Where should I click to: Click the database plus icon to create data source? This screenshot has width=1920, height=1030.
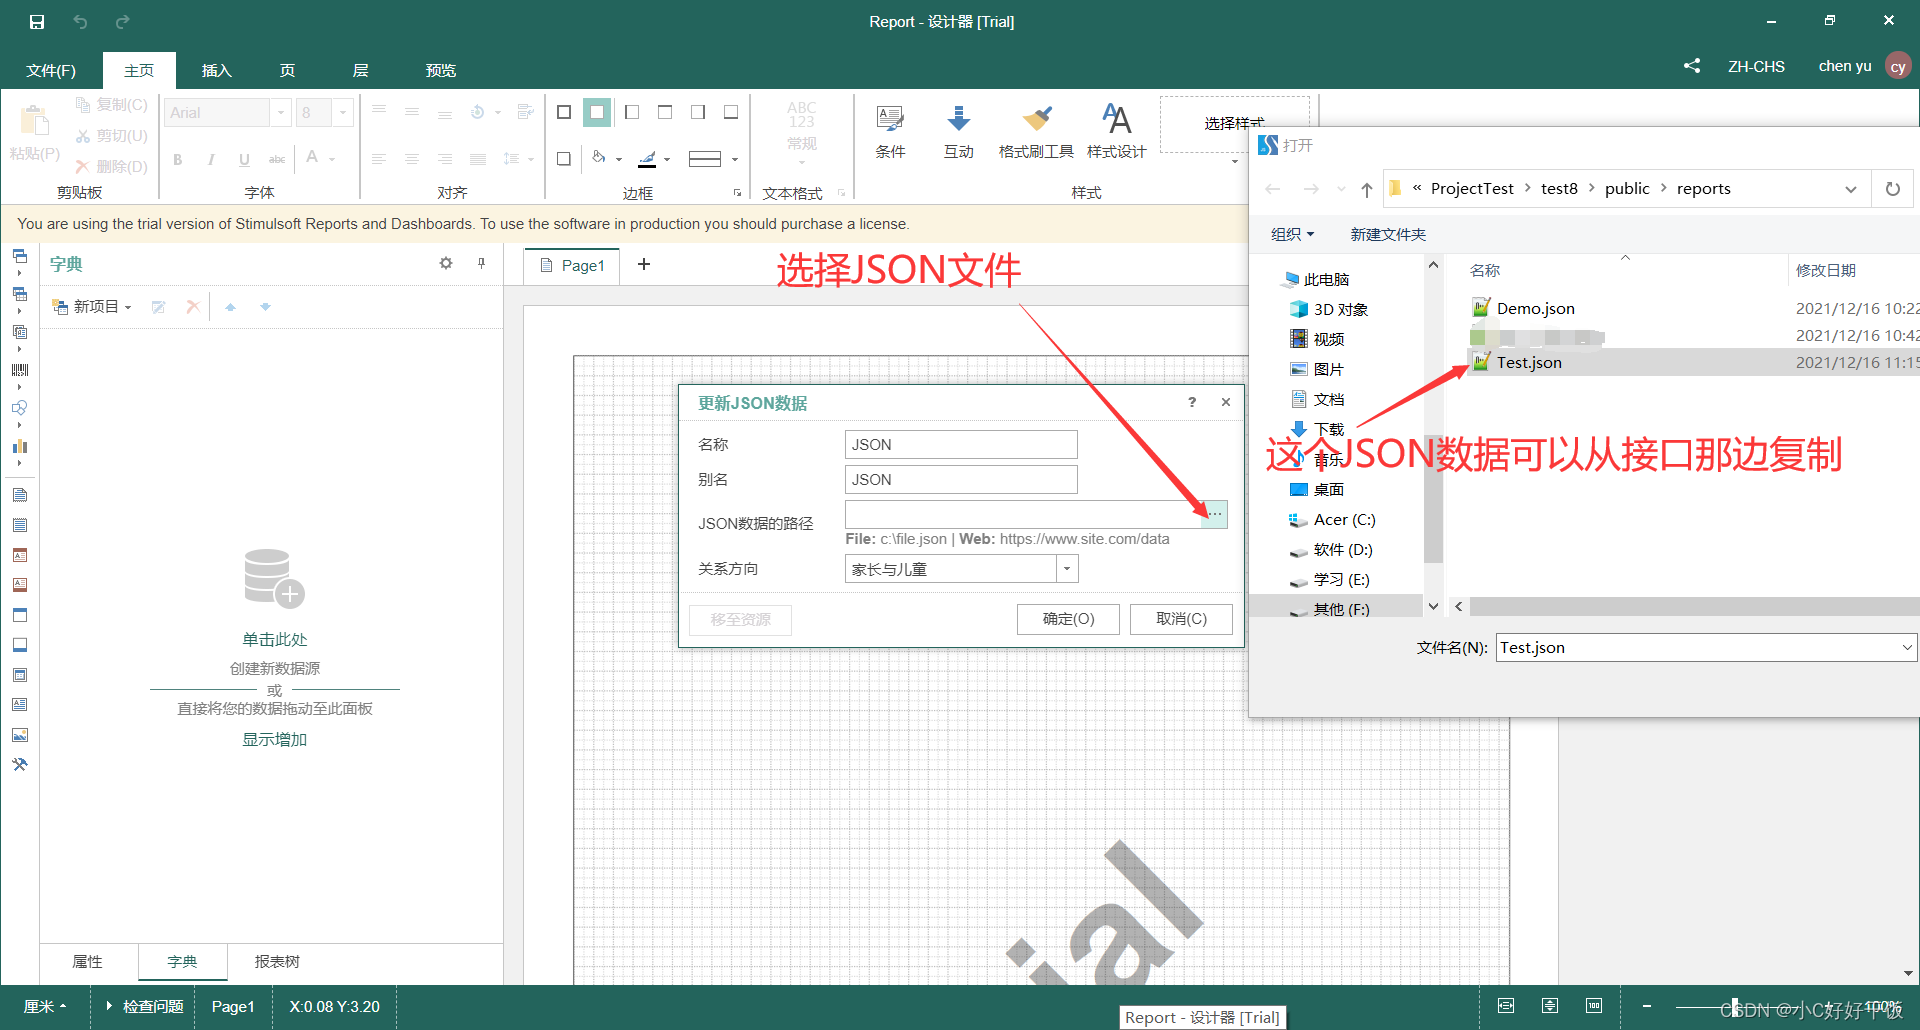click(x=274, y=578)
